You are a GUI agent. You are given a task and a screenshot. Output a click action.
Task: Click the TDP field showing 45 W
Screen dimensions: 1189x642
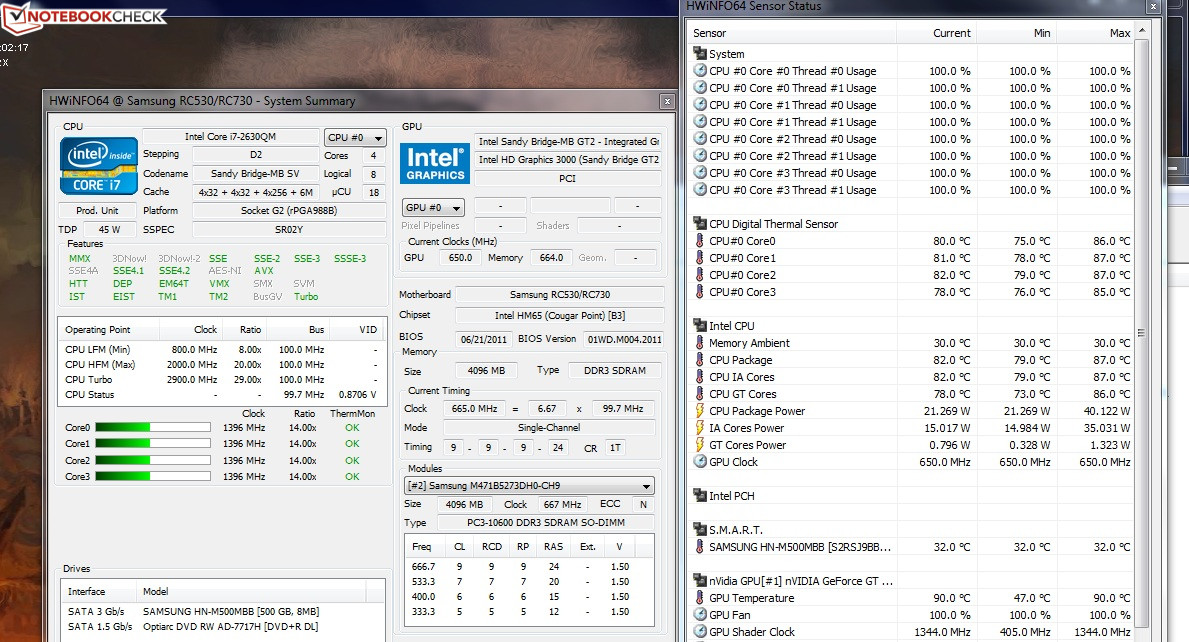(x=109, y=229)
